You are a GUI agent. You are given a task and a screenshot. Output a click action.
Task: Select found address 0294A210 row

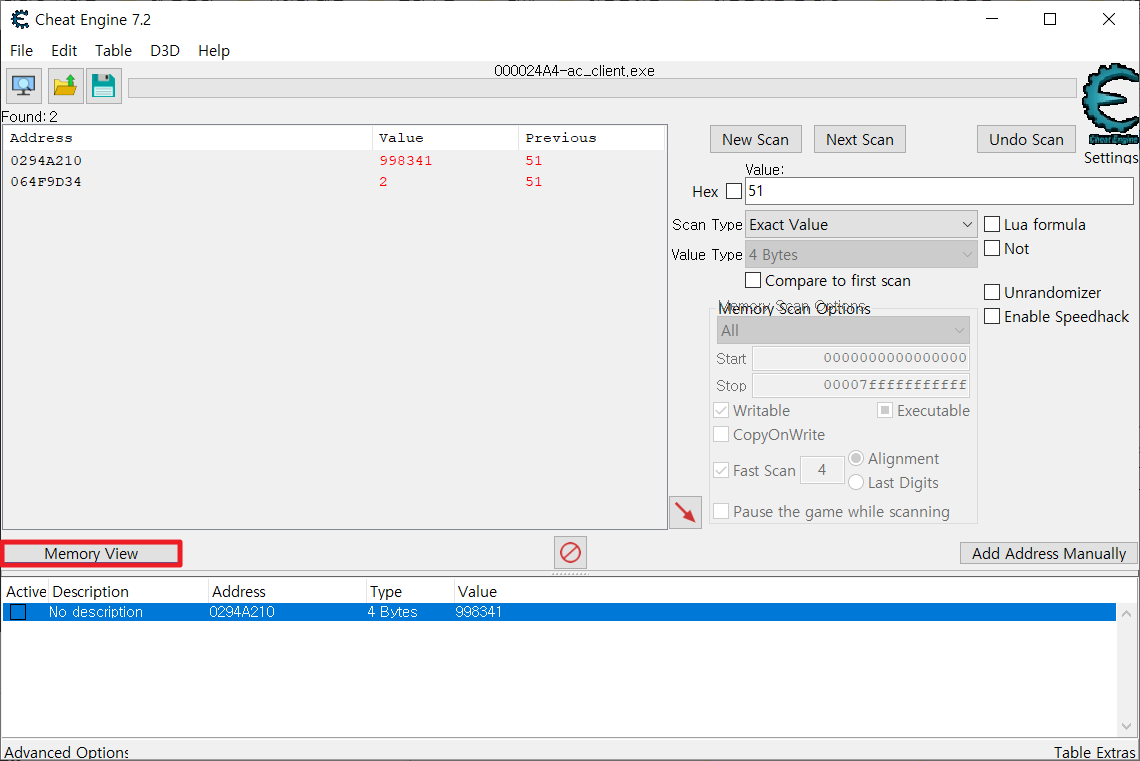click(x=334, y=161)
